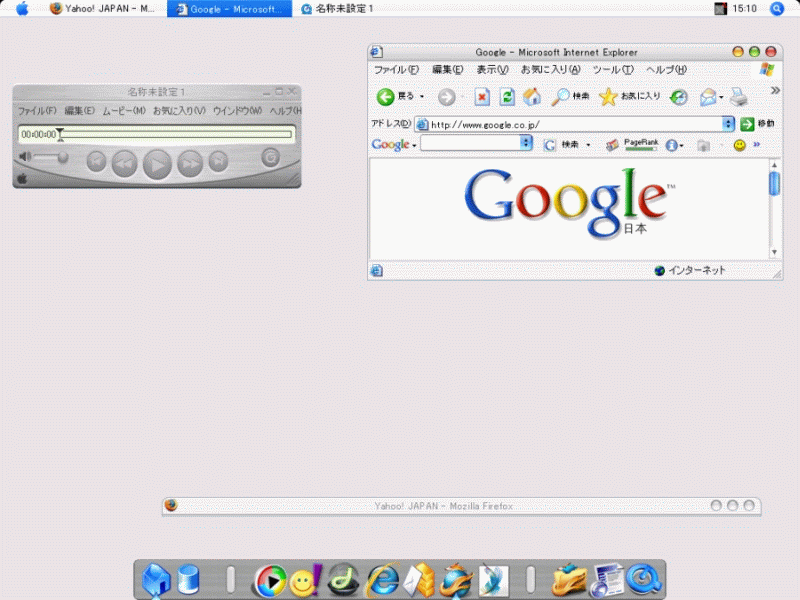Click the Mail envelope icon in Internet Explorer
800x600 pixels.
[708, 96]
